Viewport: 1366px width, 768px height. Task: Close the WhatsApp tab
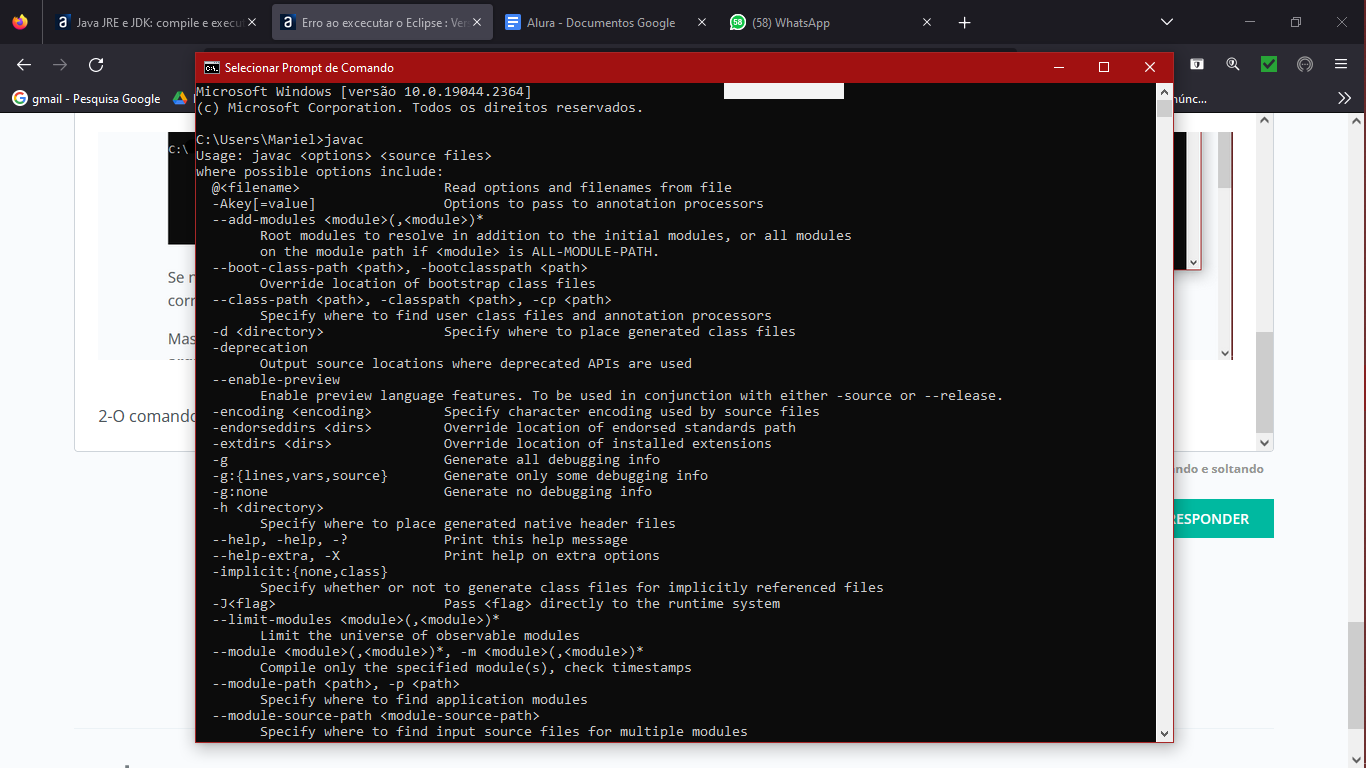click(x=926, y=22)
